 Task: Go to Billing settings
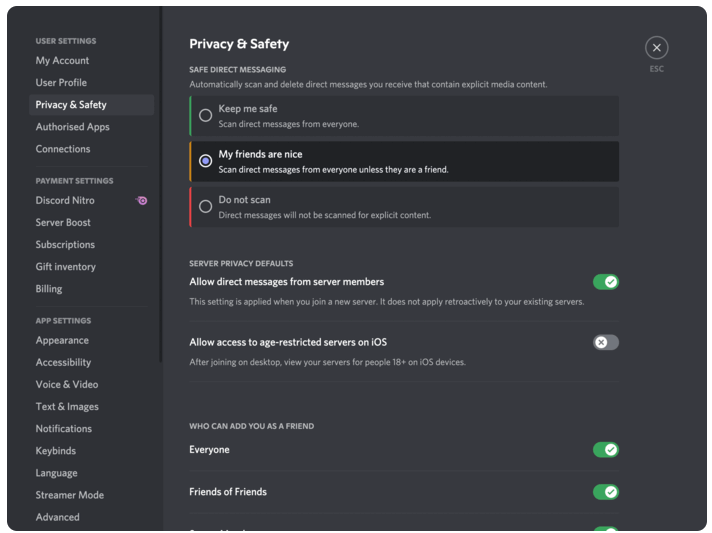pyautogui.click(x=49, y=289)
